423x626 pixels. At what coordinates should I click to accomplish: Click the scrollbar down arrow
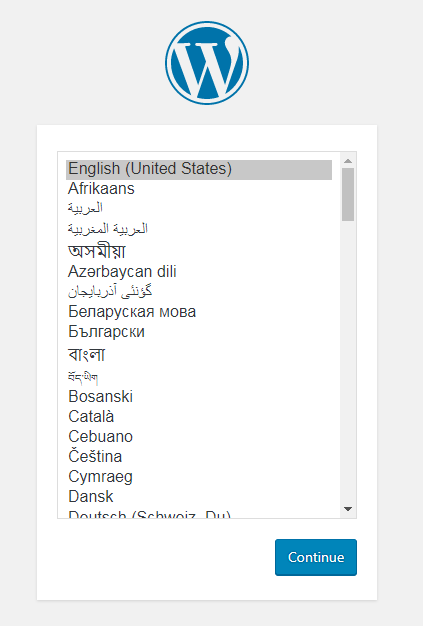[x=348, y=509]
